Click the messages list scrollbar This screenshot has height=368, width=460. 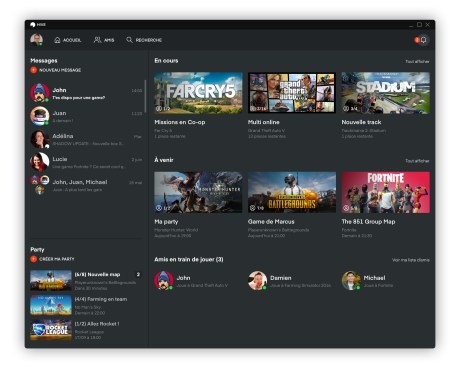click(145, 96)
